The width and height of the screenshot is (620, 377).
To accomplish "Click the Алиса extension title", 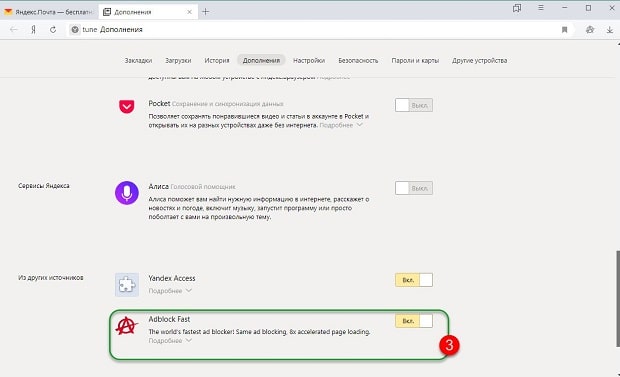I will pos(159,186).
